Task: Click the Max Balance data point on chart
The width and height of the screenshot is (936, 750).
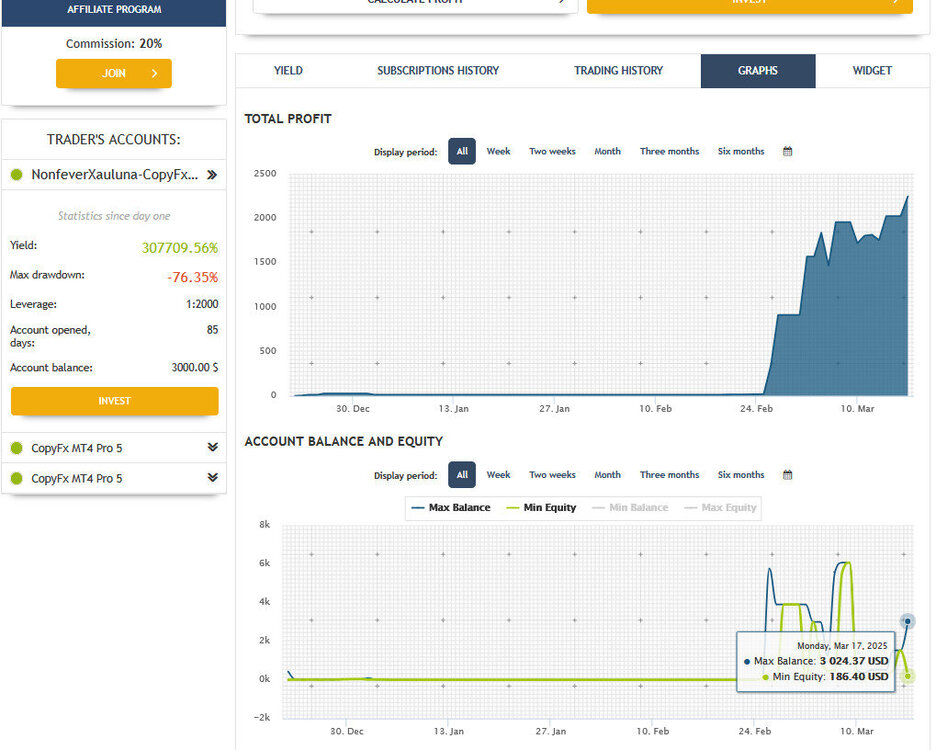Action: click(907, 622)
